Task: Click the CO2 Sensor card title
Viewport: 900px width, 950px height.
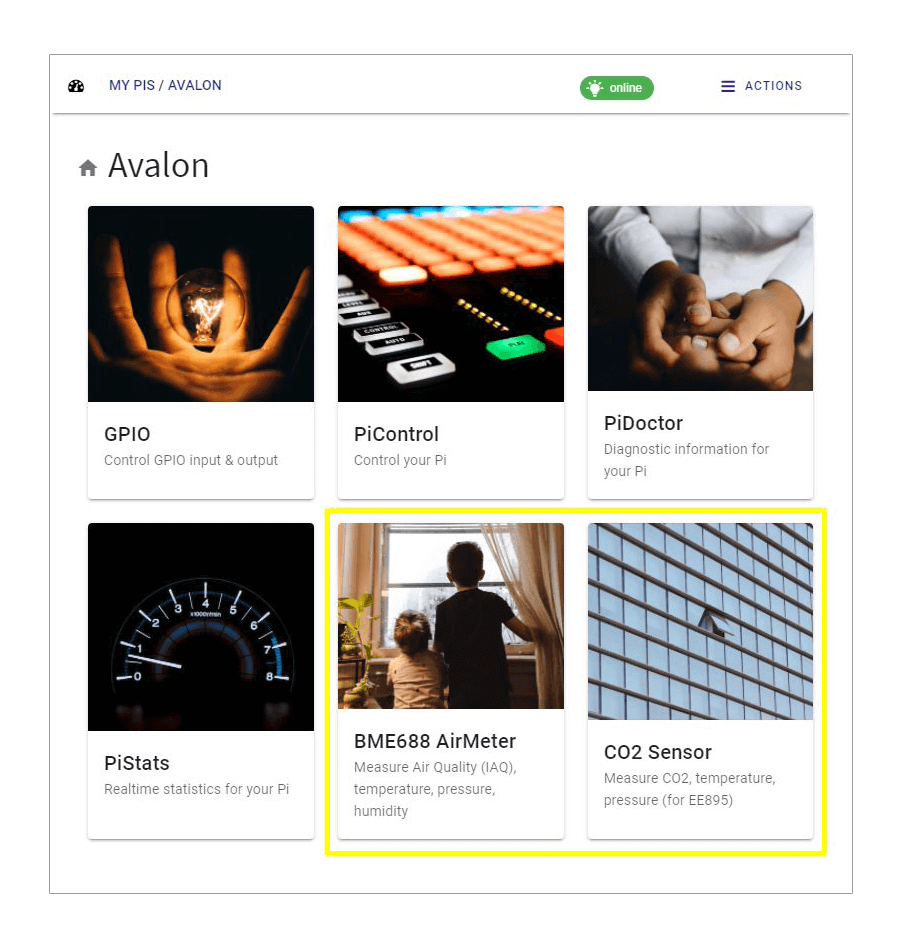Action: 657,752
